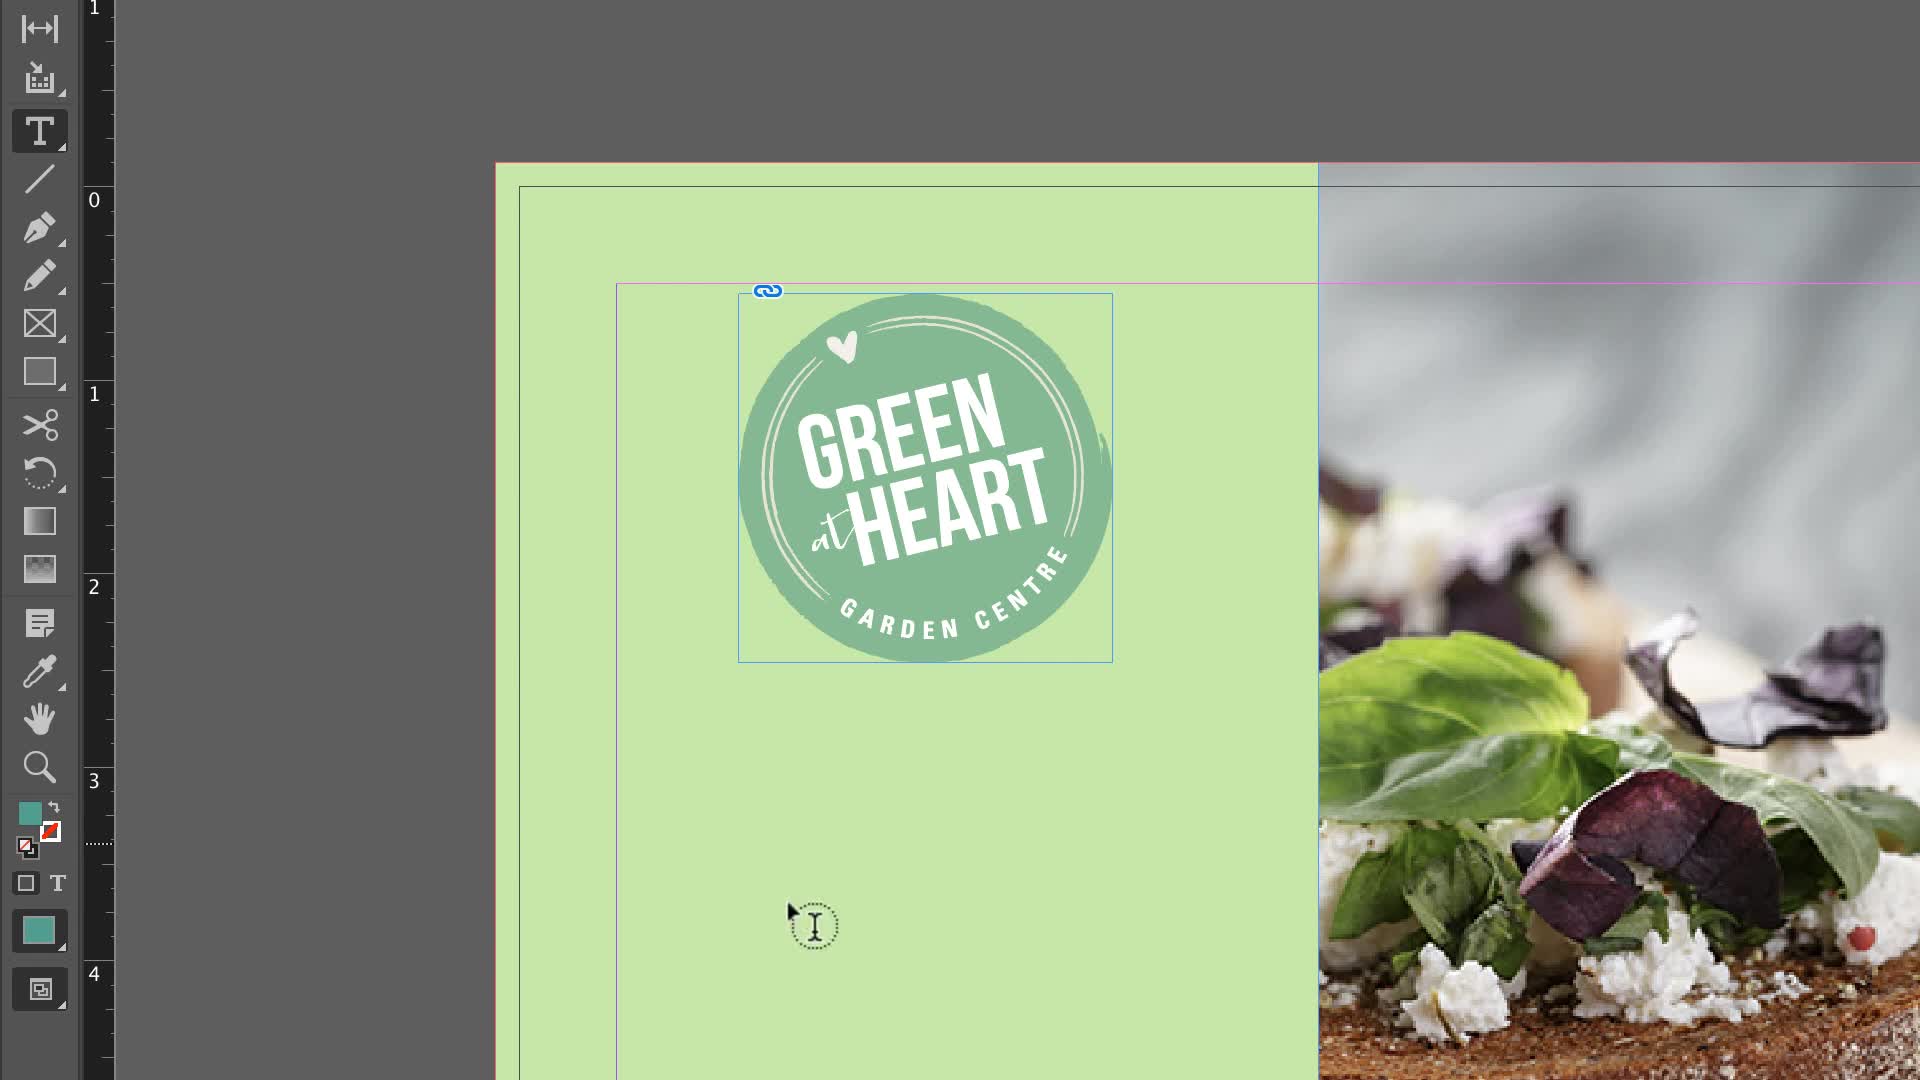Select the Green at Heart logo image
This screenshot has height=1080, width=1920.
[925, 477]
